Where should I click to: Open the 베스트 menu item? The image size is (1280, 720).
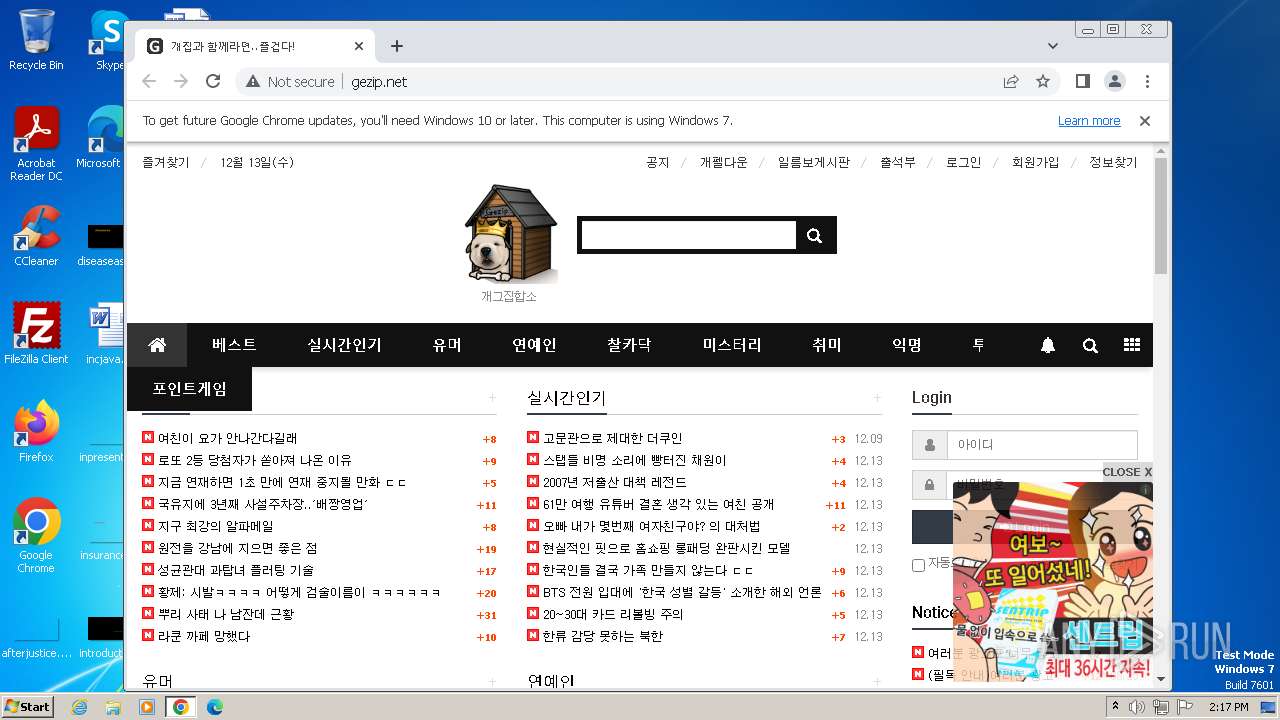(234, 345)
